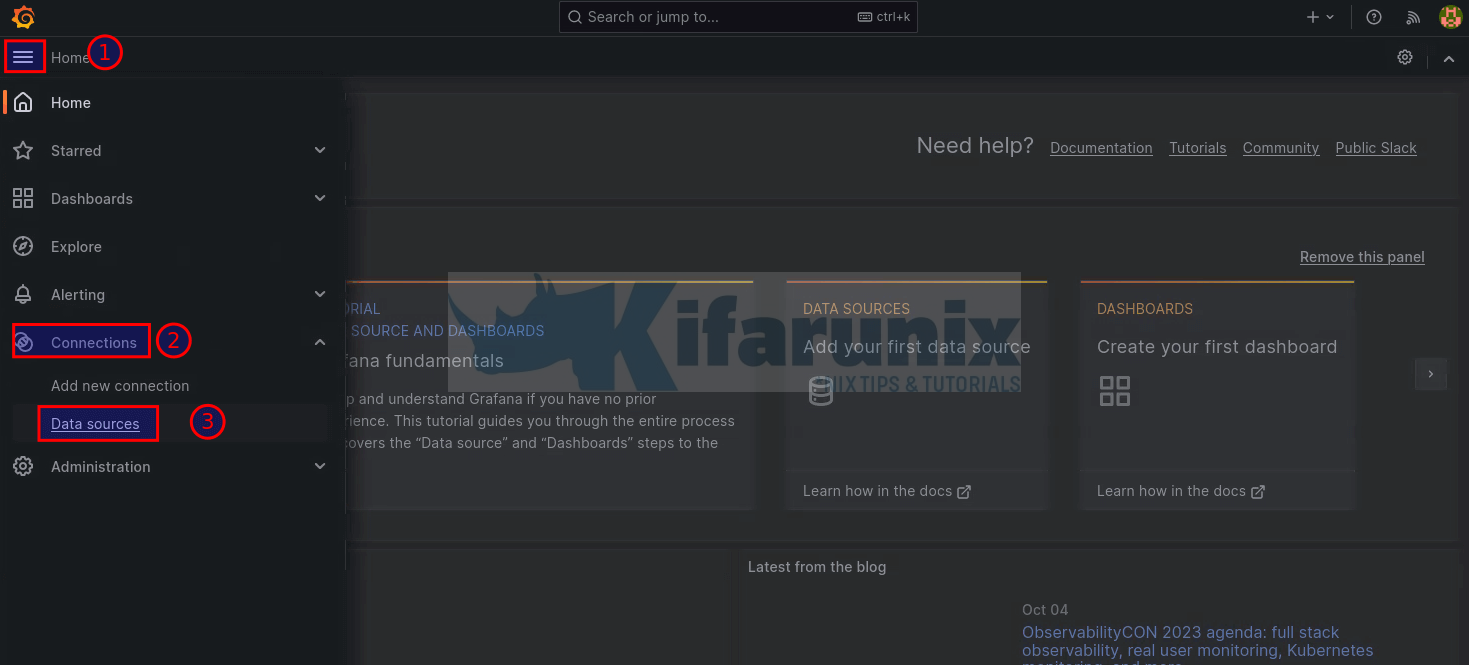Click the grid icon in the Dashboards card
This screenshot has width=1469, height=665.
pyautogui.click(x=1114, y=391)
